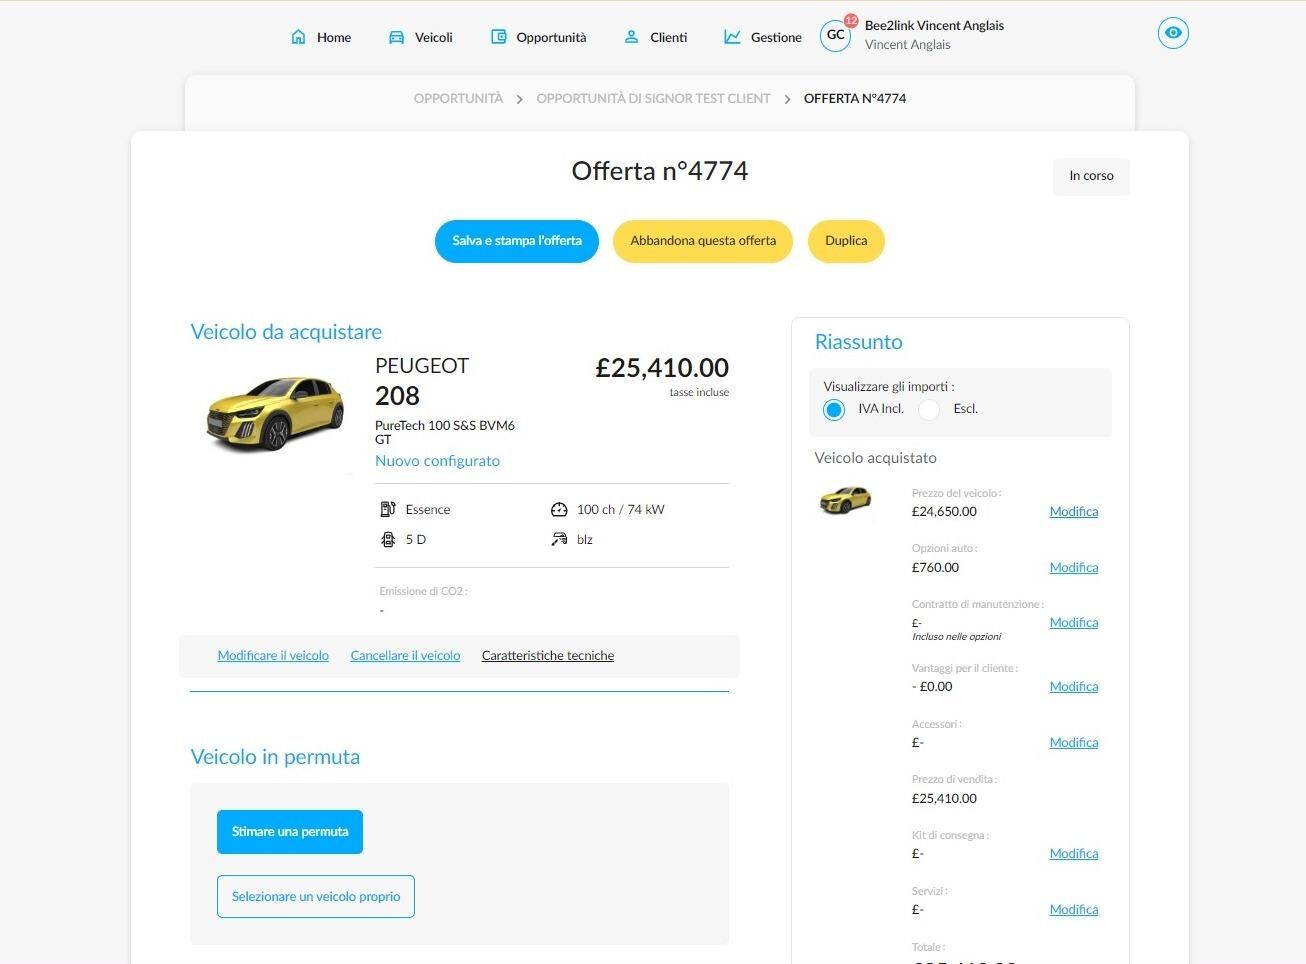Open Gestione chart icon
Viewport: 1306px width, 964px height.
click(732, 37)
